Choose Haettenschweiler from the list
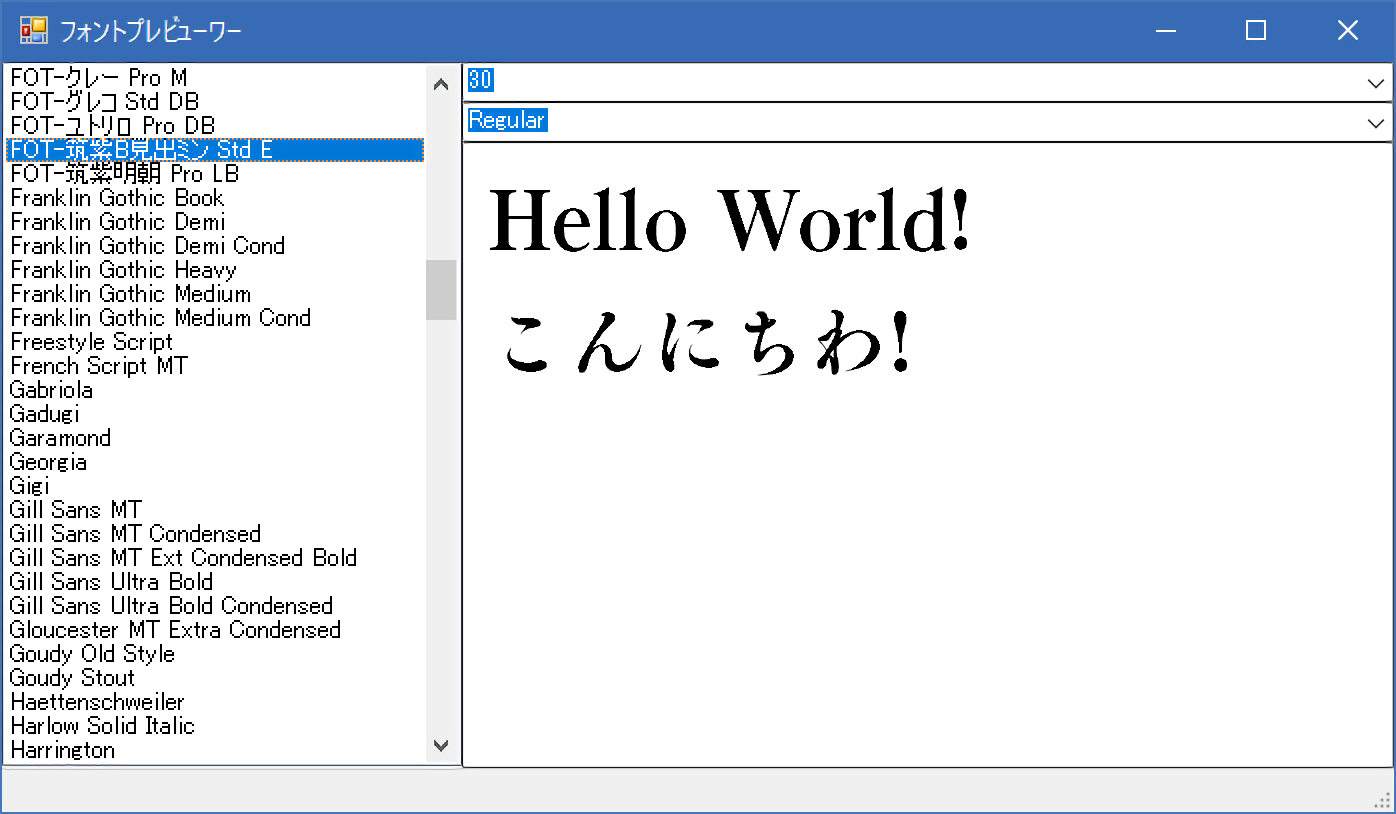 coord(97,702)
